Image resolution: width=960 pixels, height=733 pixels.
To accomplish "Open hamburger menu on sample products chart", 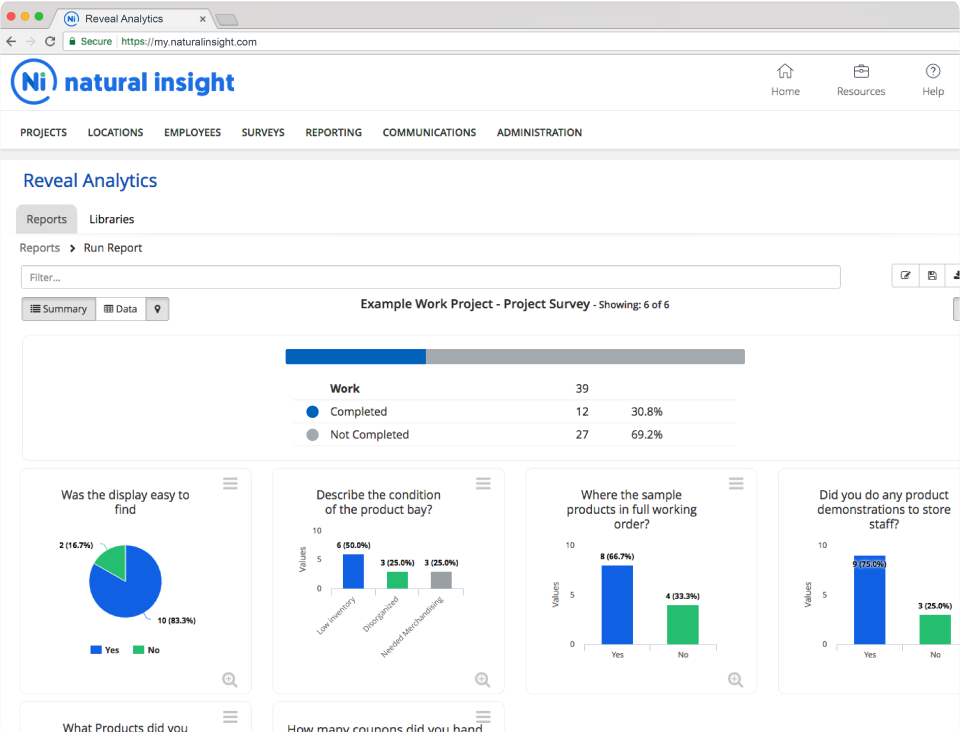I will [736, 484].
